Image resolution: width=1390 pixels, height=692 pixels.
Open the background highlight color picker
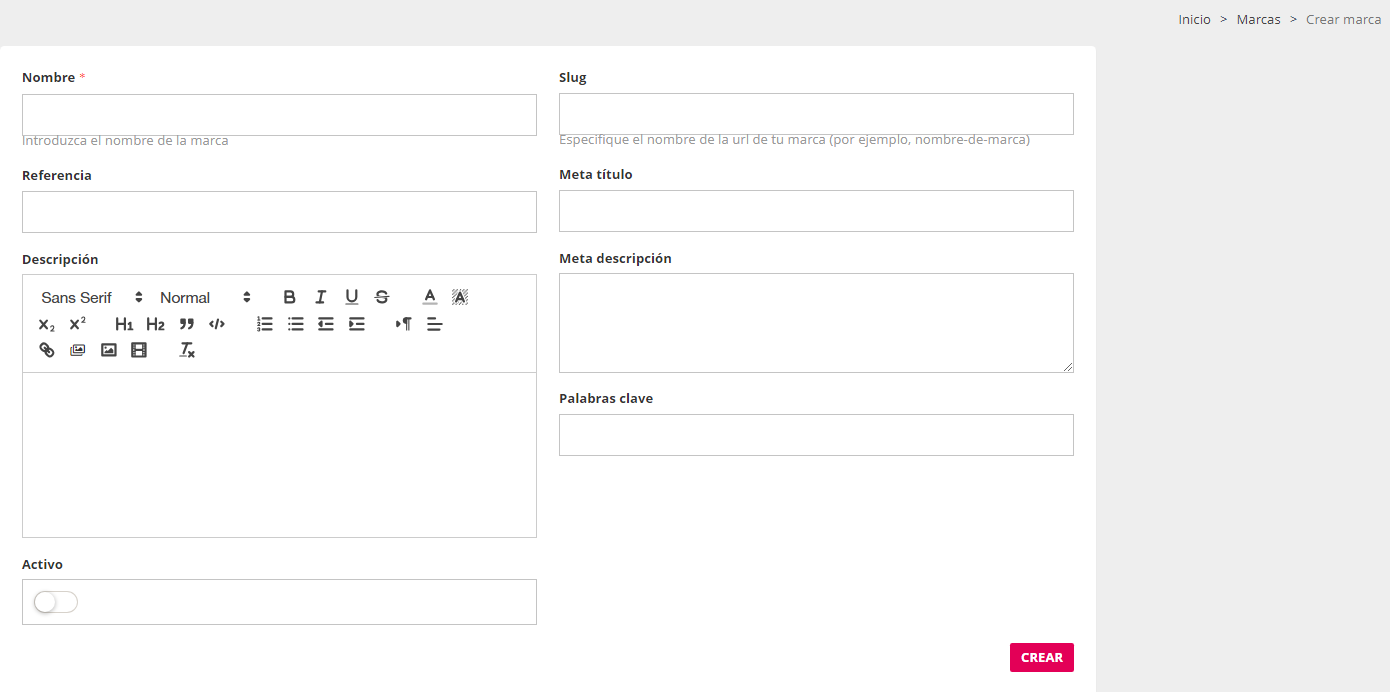click(x=460, y=297)
